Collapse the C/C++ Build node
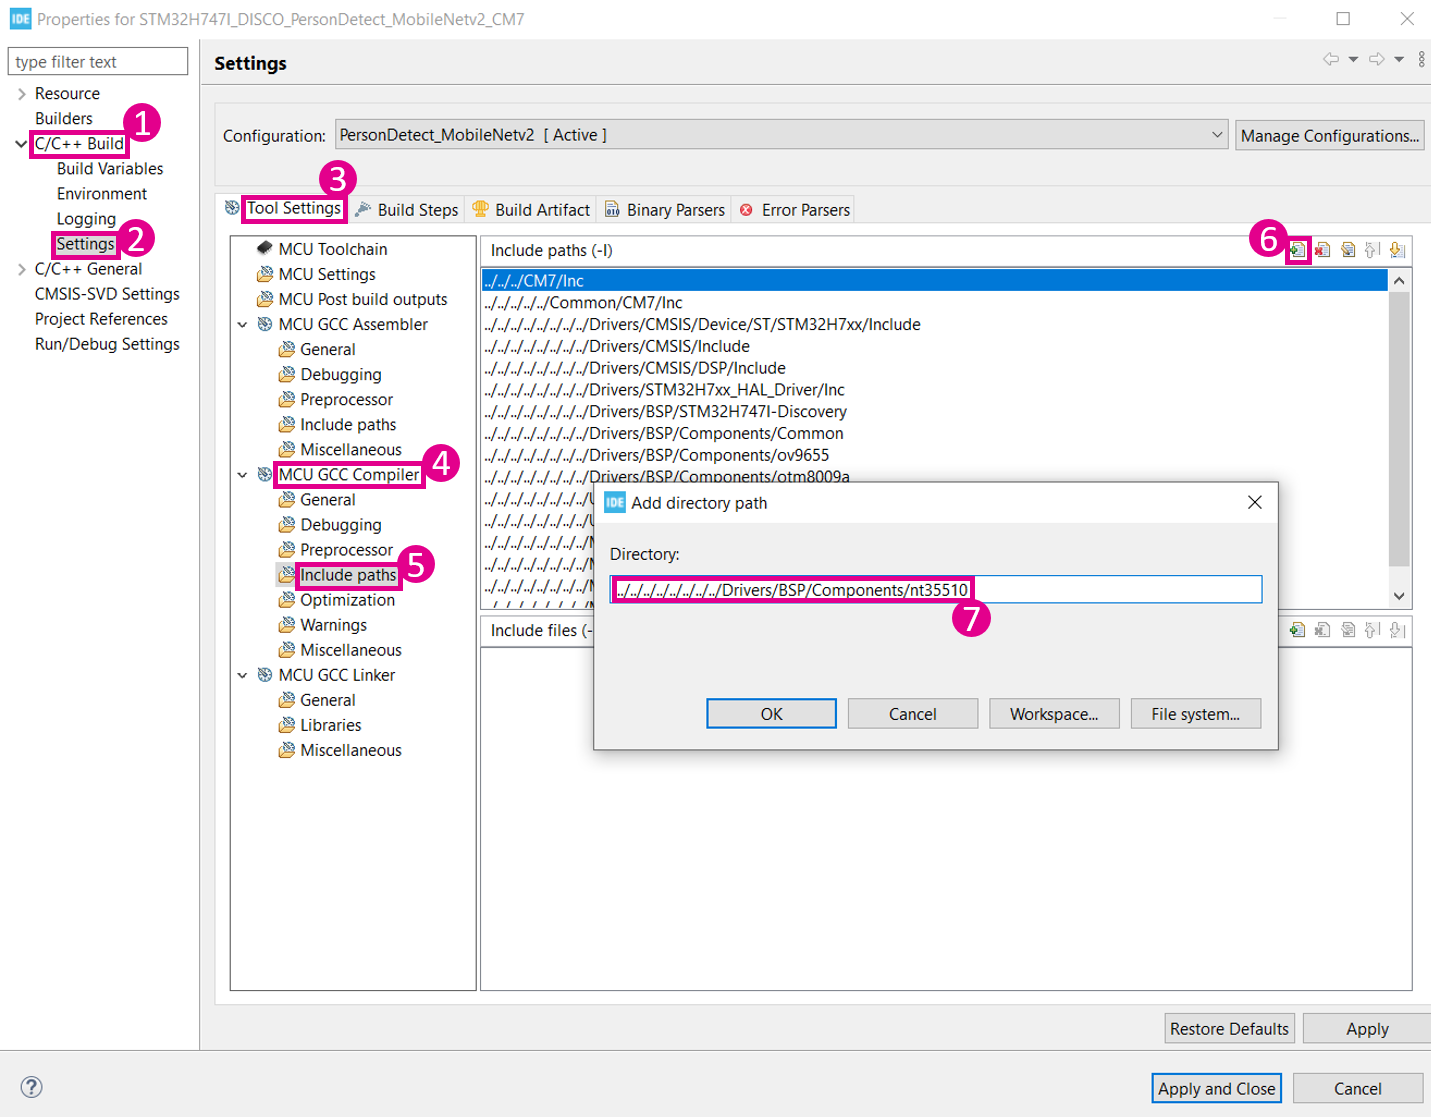The height and width of the screenshot is (1117, 1431). 22,144
